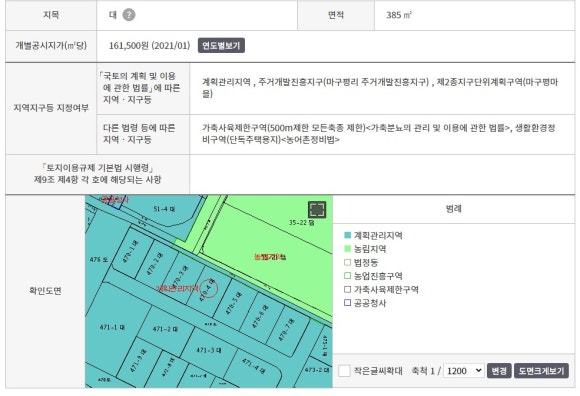Click the 농업진흥구역 legend box
This screenshot has width=580, height=396.
tap(347, 276)
